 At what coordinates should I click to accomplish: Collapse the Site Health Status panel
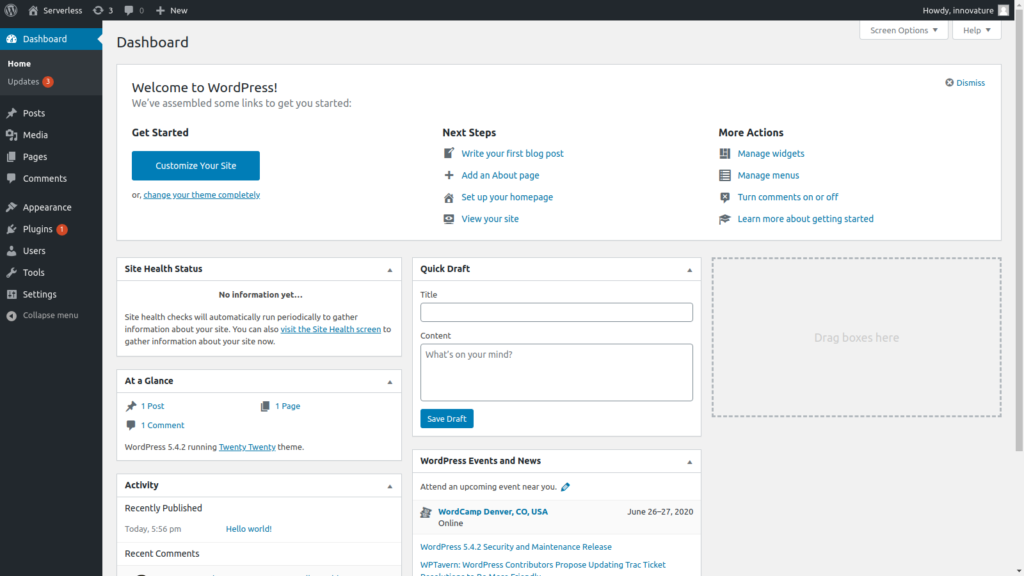390,270
